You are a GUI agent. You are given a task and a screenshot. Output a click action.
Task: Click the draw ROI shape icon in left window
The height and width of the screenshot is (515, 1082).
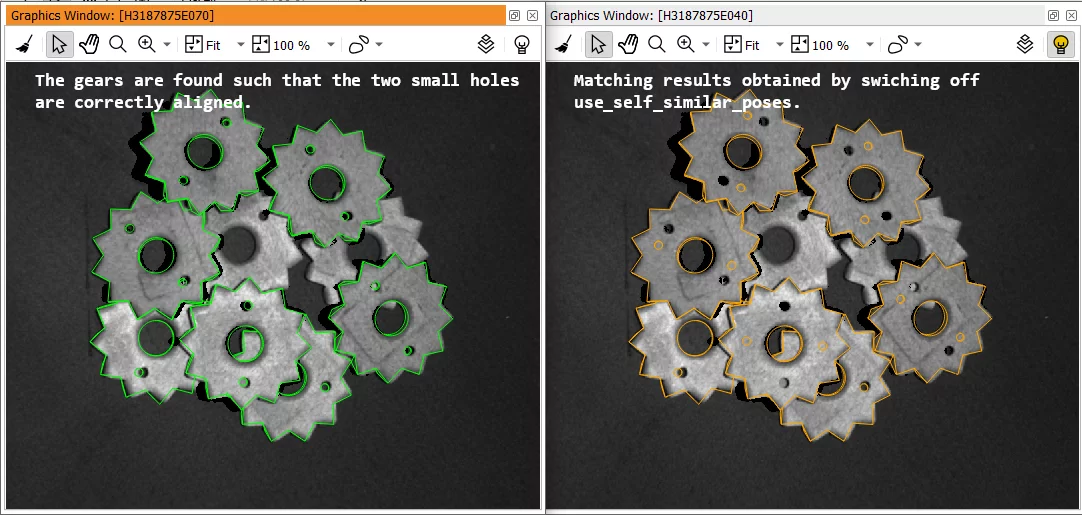click(358, 45)
